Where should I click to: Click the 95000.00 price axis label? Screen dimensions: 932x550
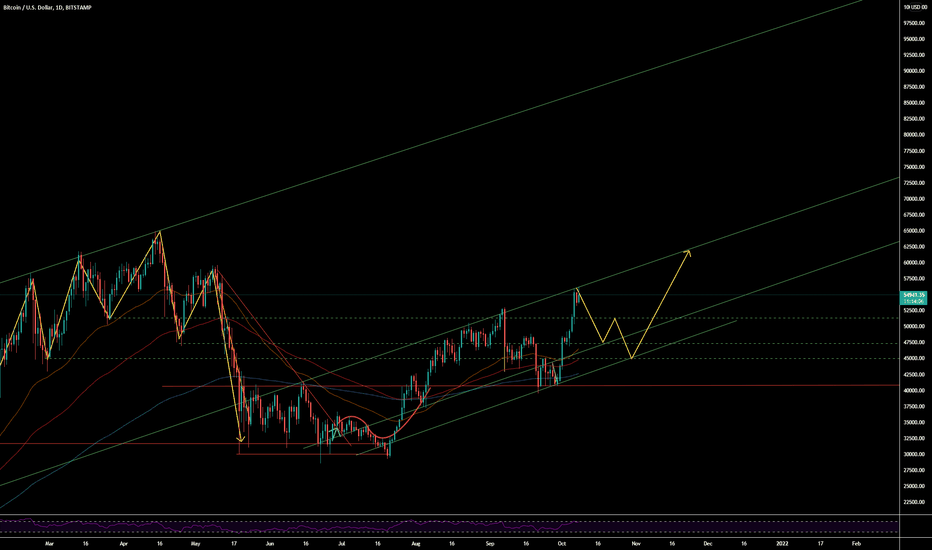pyautogui.click(x=914, y=39)
